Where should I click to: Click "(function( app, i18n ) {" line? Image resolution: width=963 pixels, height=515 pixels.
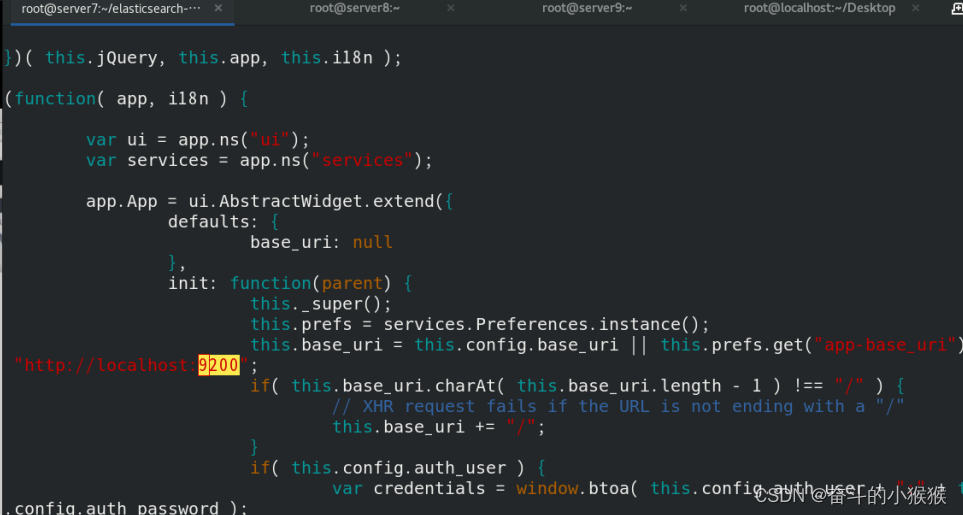pos(126,99)
